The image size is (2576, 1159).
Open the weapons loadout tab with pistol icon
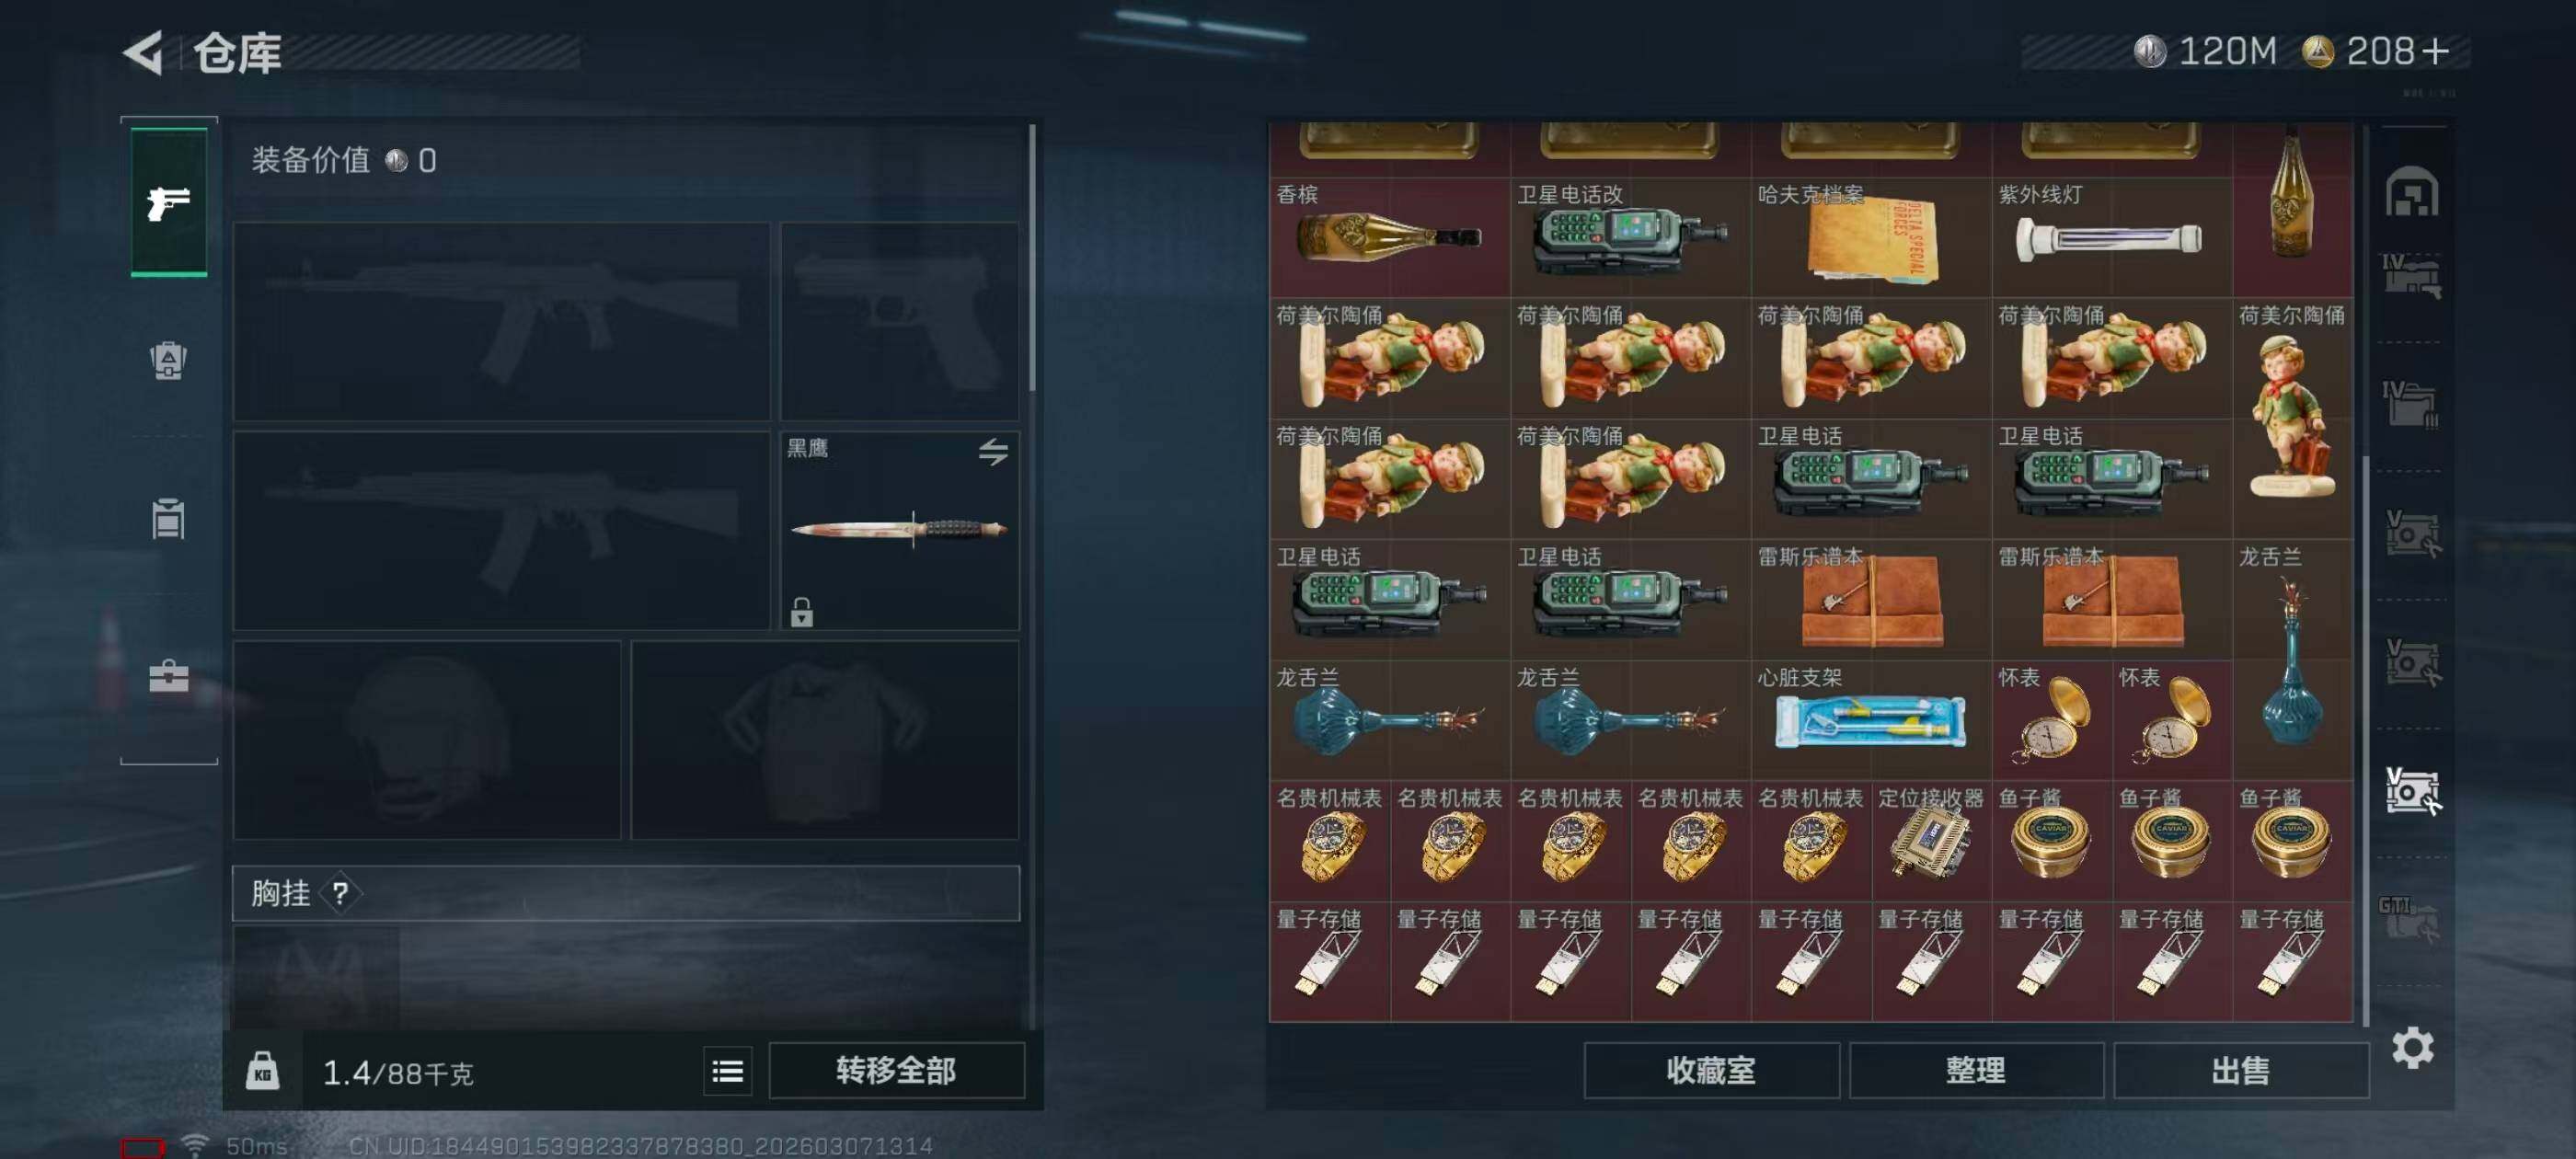pos(169,202)
